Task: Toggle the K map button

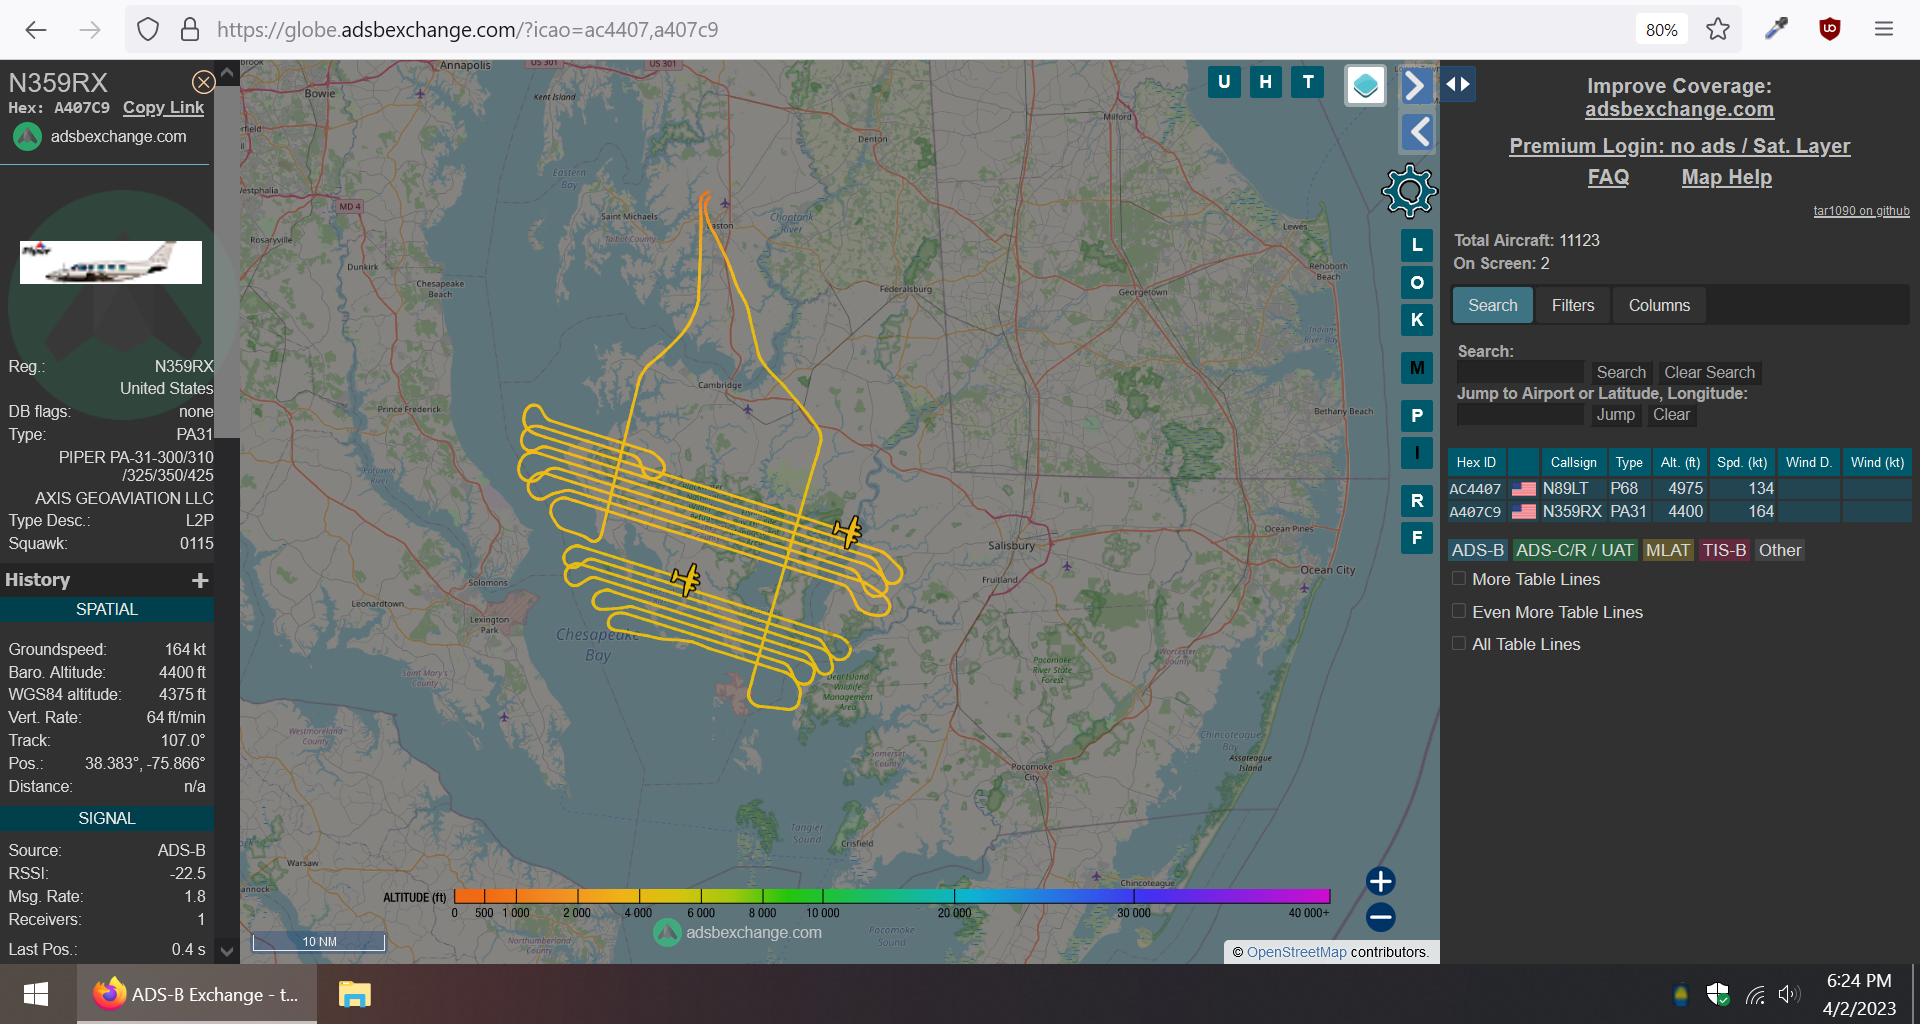Action: click(1417, 320)
